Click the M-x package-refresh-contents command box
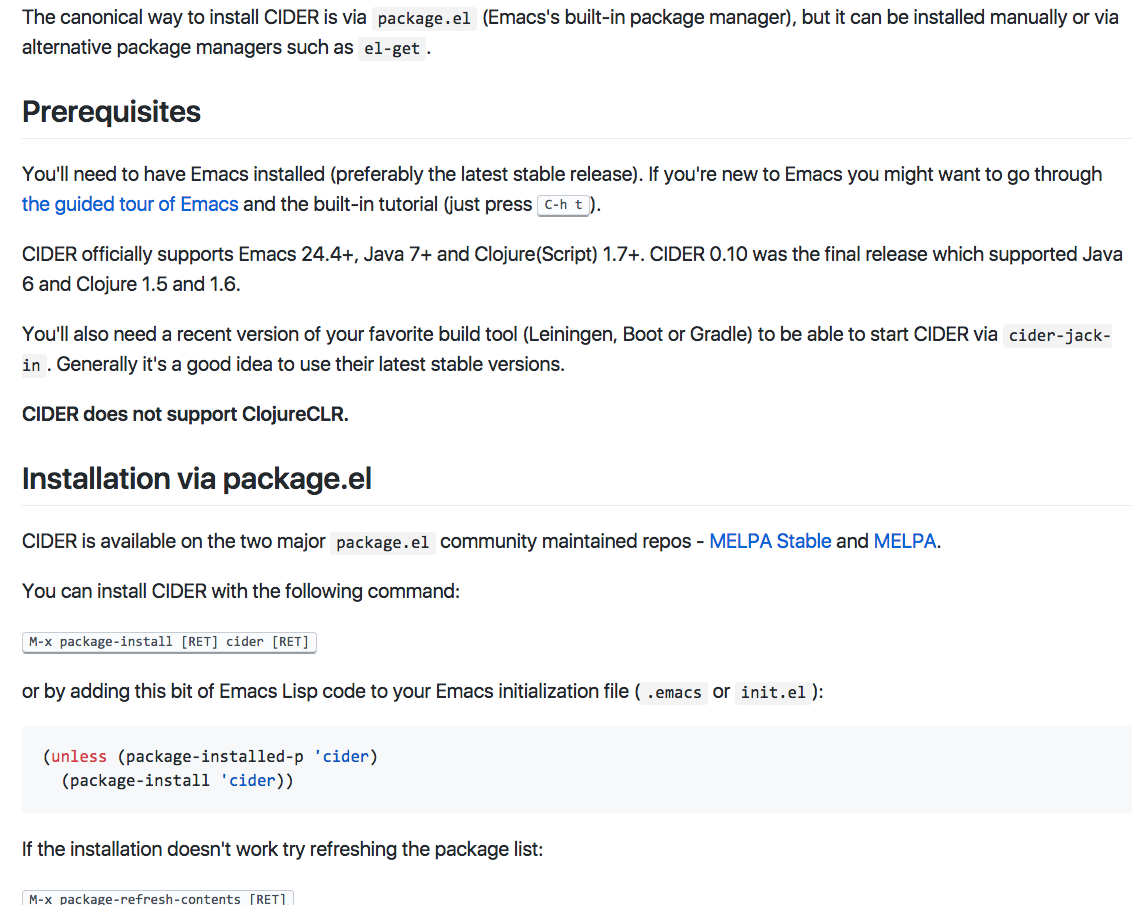The height and width of the screenshot is (905, 1144). coord(157,898)
